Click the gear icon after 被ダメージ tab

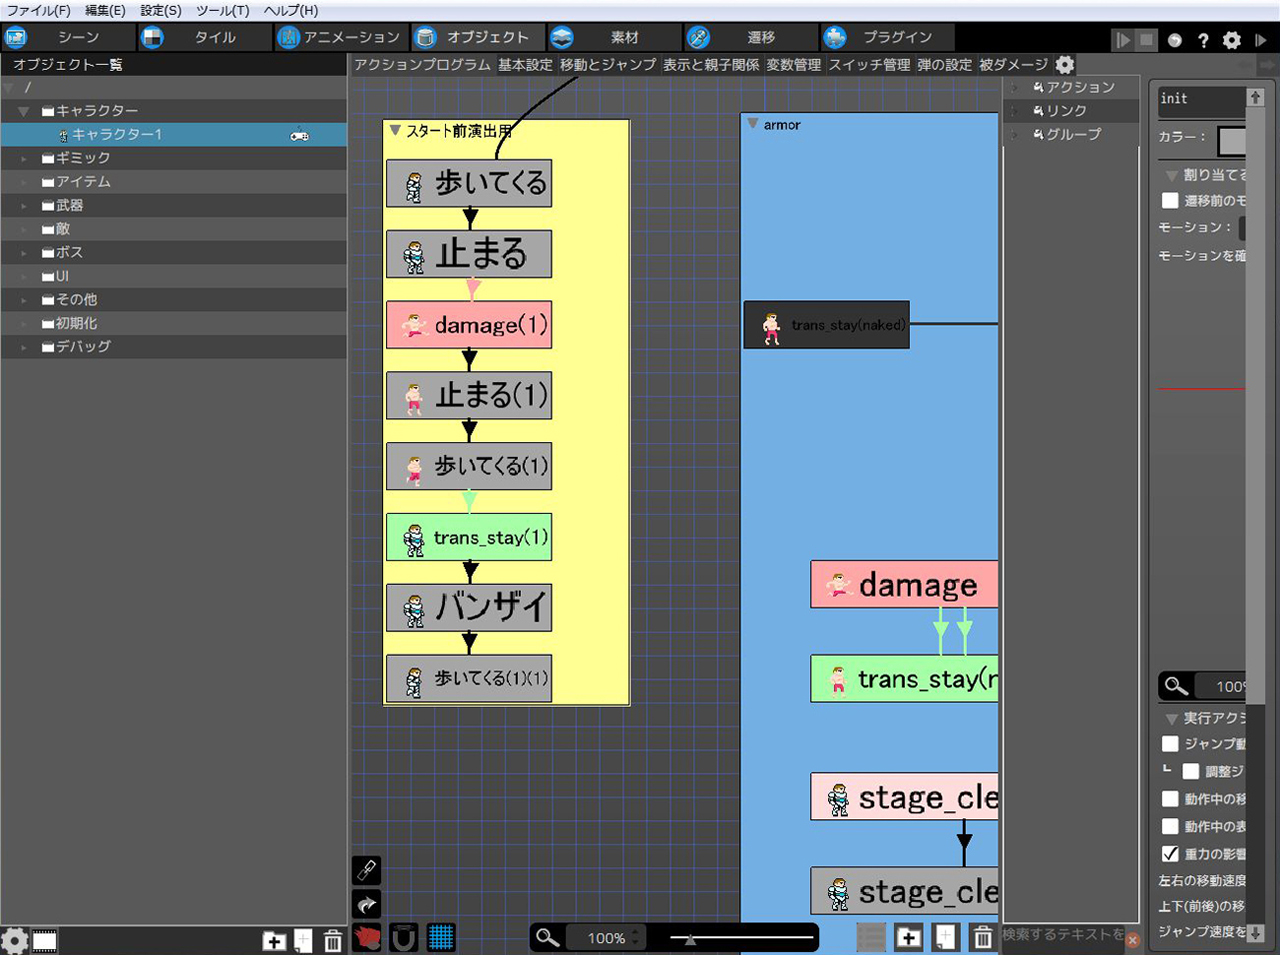tap(1065, 64)
